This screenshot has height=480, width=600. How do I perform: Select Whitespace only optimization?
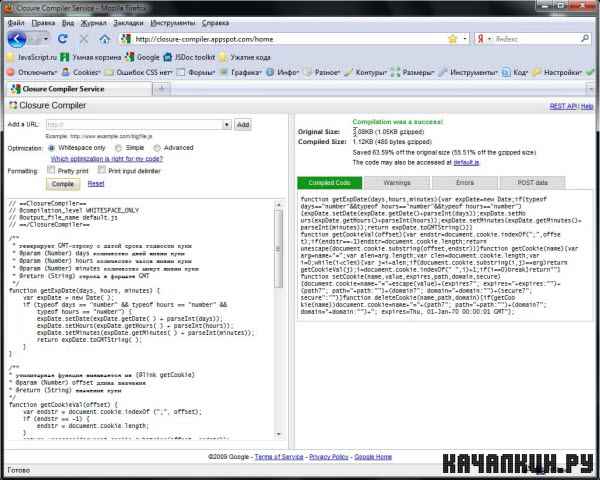click(51, 148)
